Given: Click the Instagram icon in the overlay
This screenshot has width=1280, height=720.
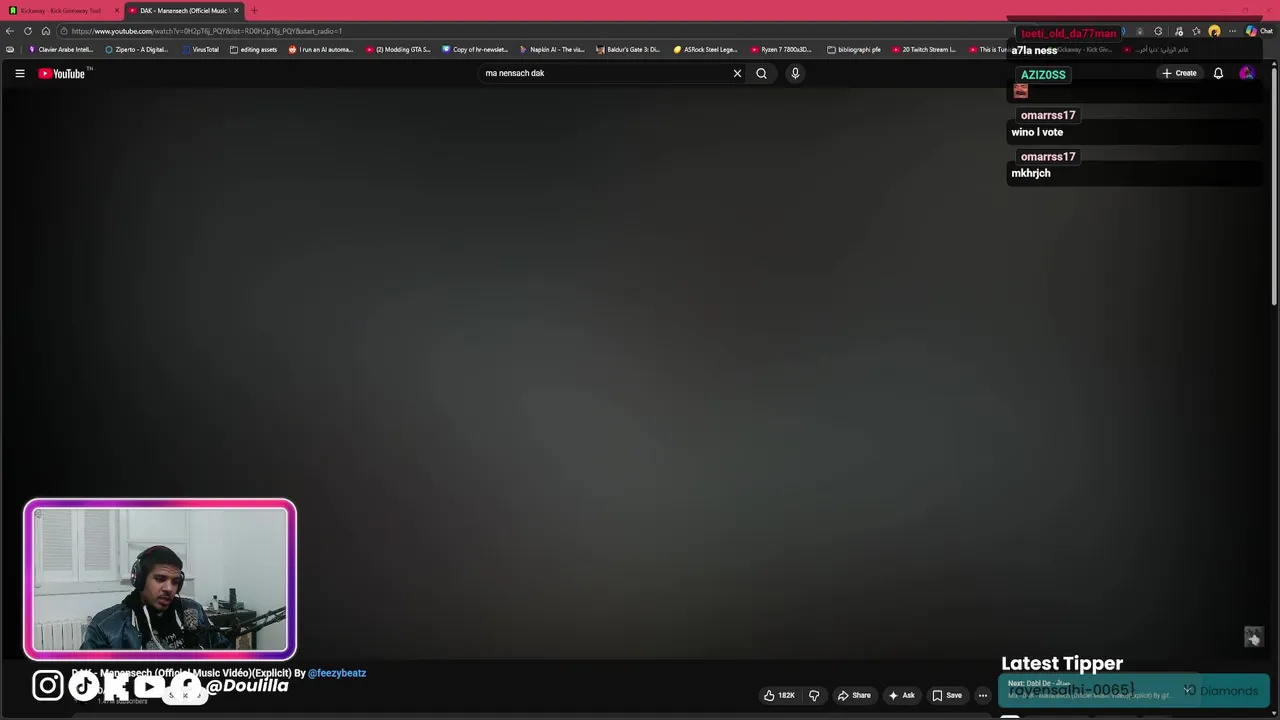Looking at the screenshot, I should click(x=47, y=685).
